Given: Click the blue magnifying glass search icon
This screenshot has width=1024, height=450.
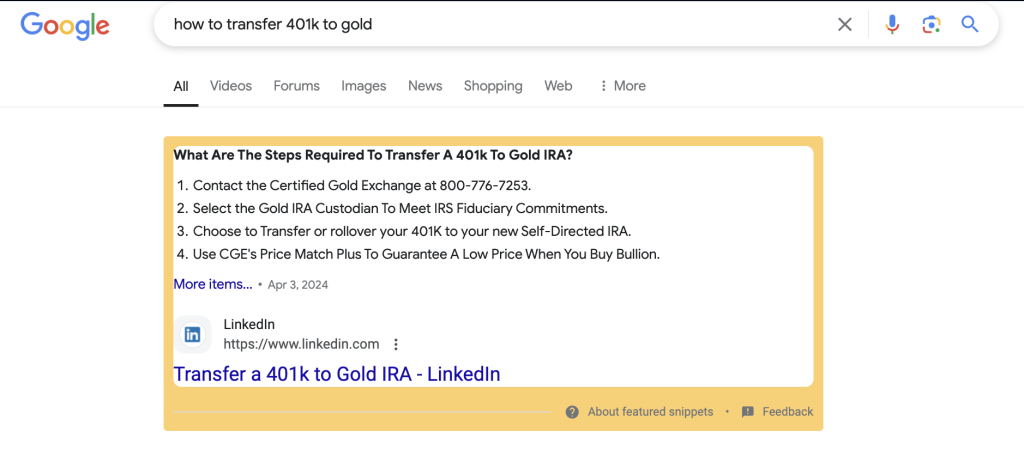Looking at the screenshot, I should point(970,25).
